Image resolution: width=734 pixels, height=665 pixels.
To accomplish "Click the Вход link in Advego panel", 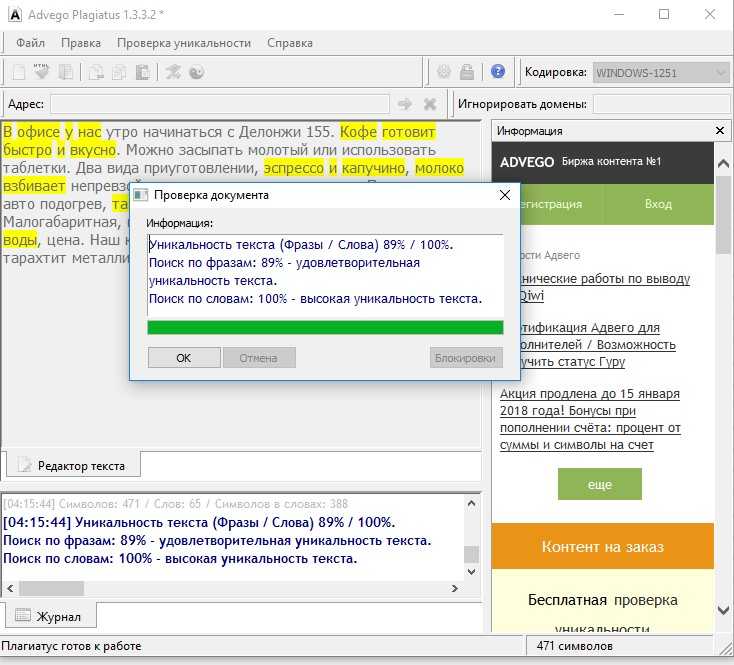I will [x=658, y=204].
